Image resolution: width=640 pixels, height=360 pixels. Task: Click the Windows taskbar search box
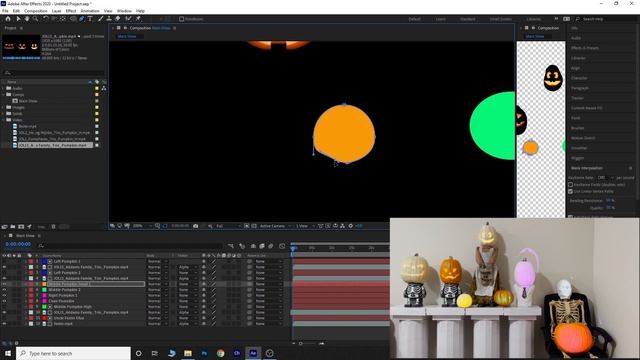(x=73, y=353)
